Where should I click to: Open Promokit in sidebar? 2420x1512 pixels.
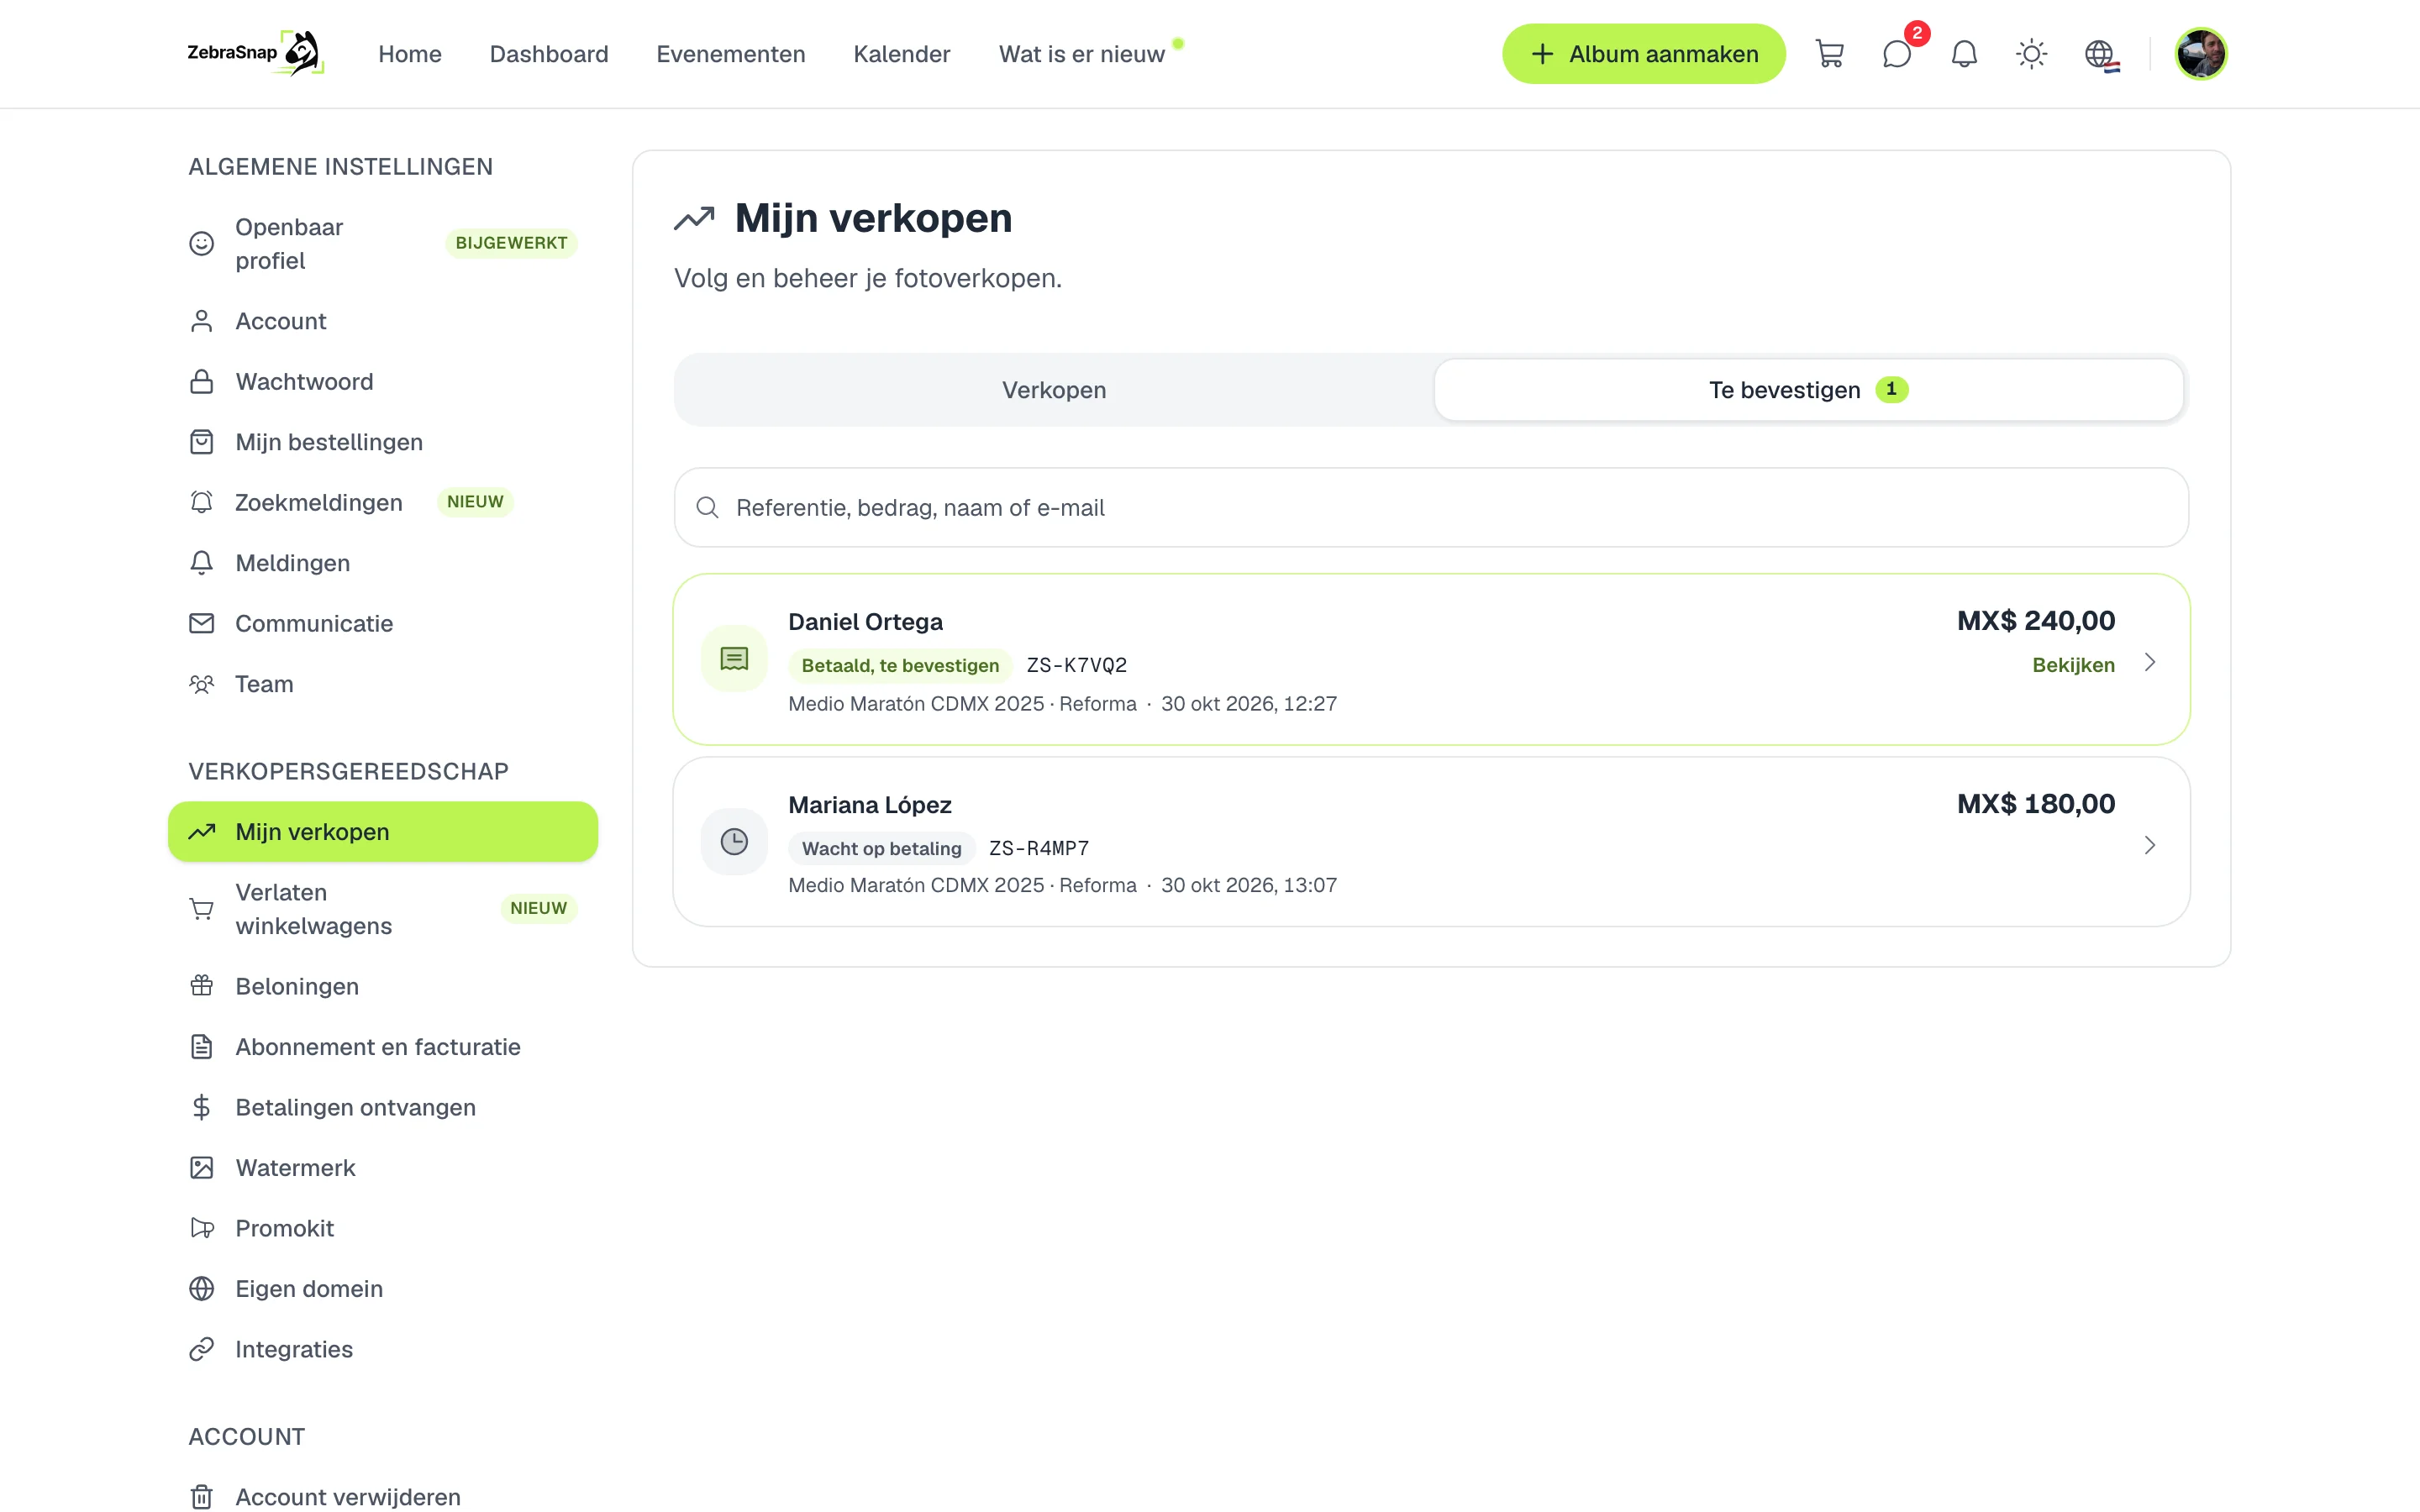(383, 1228)
